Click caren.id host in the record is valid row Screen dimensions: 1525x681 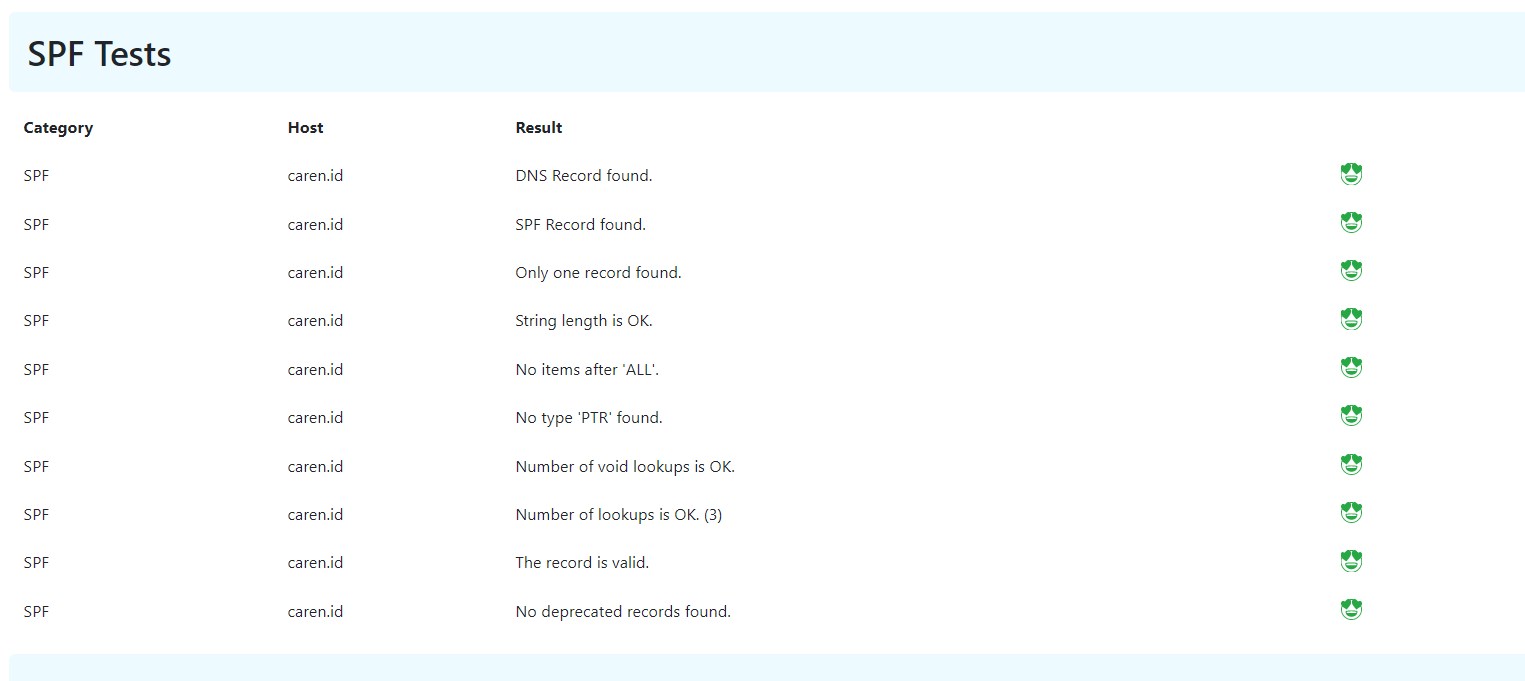coord(315,563)
